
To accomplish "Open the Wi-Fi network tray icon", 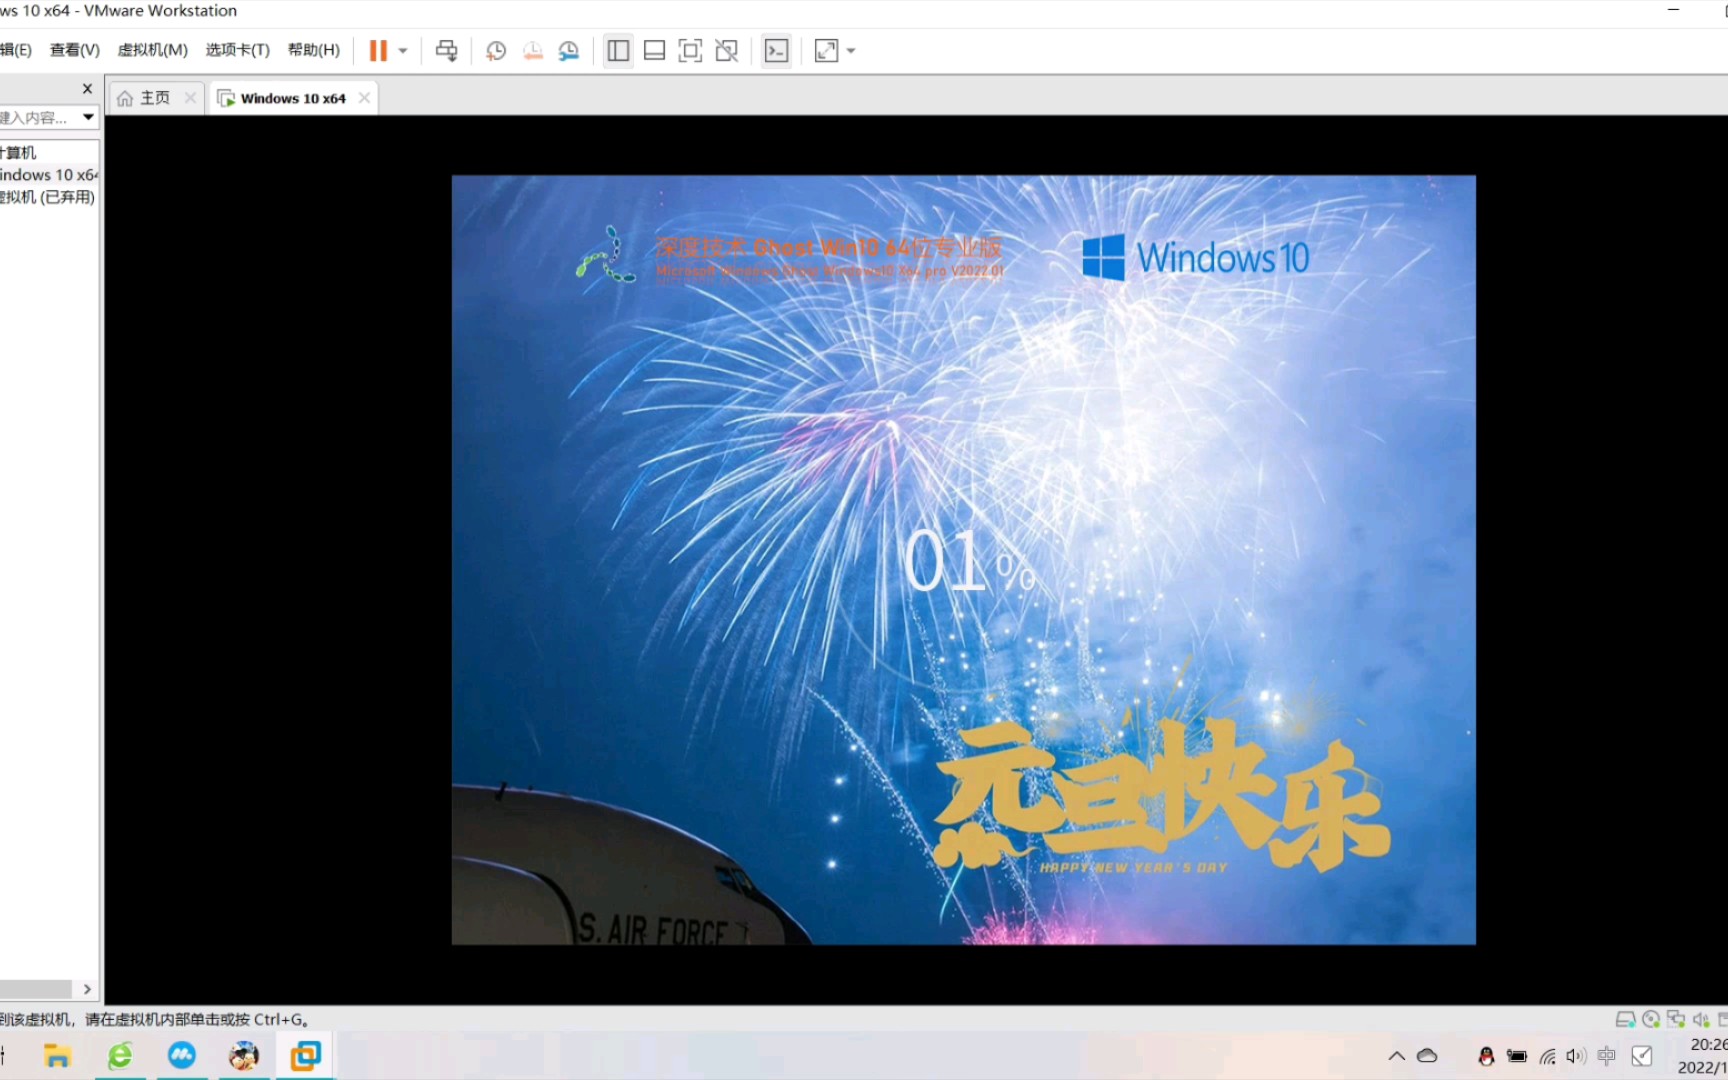I will click(1548, 1056).
